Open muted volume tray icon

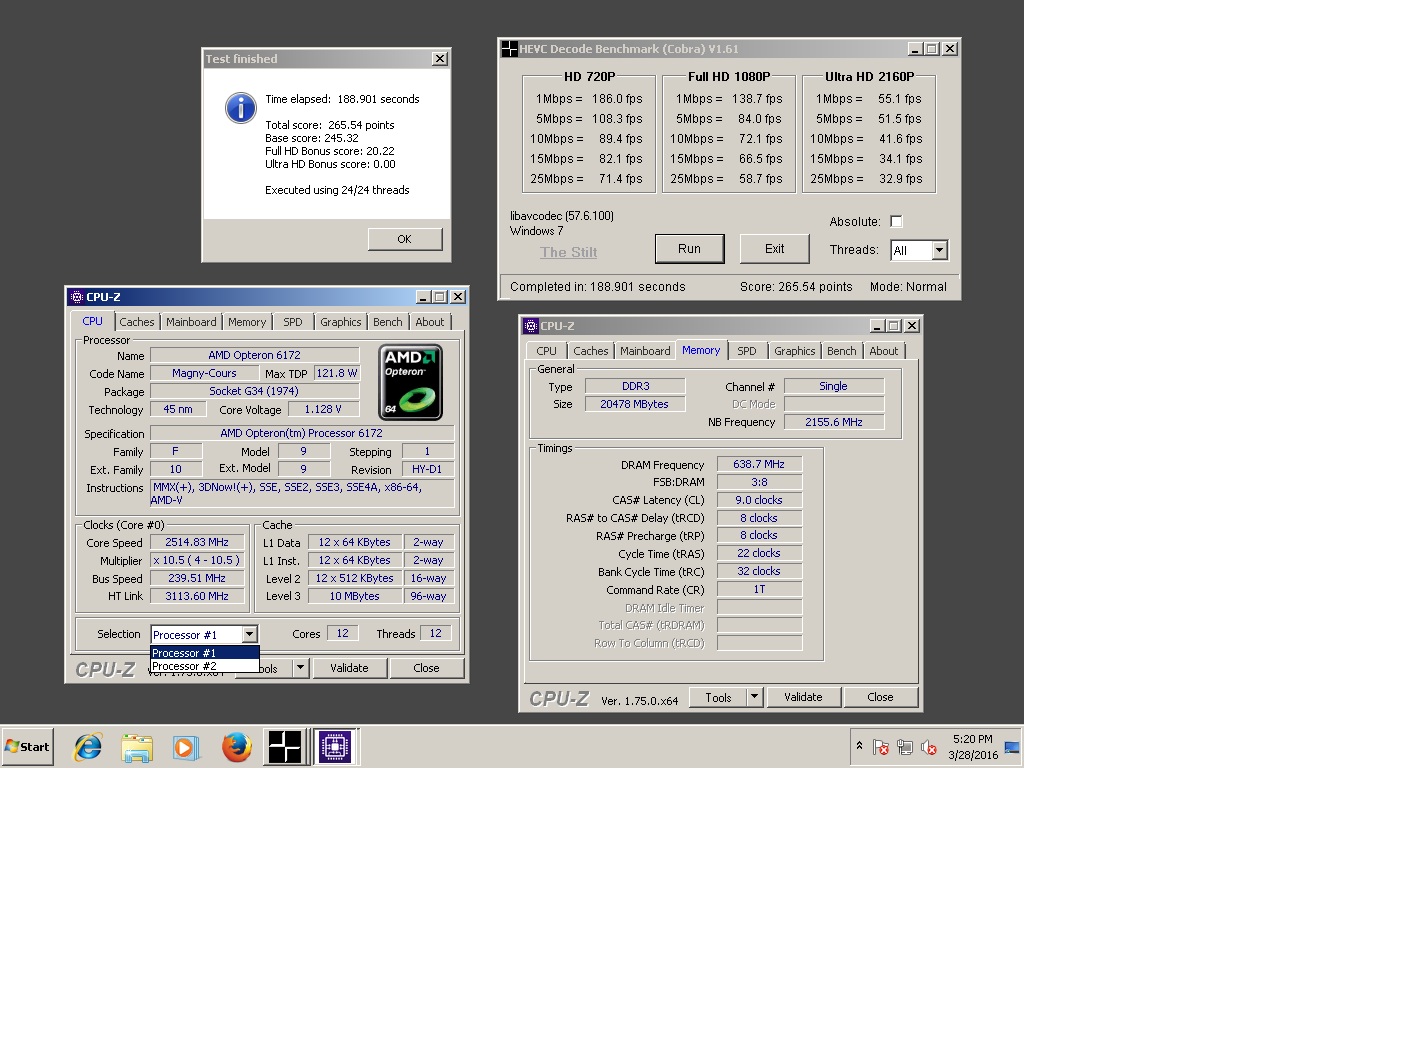pos(929,747)
